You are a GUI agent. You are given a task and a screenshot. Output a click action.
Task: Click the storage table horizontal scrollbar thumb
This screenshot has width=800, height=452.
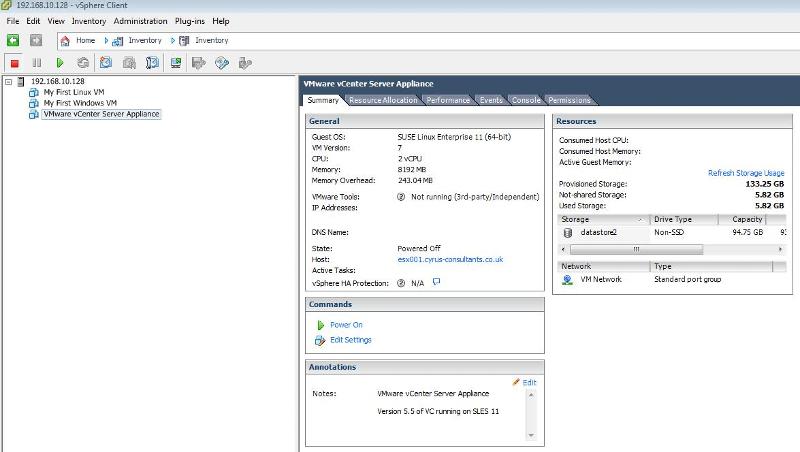tap(636, 249)
